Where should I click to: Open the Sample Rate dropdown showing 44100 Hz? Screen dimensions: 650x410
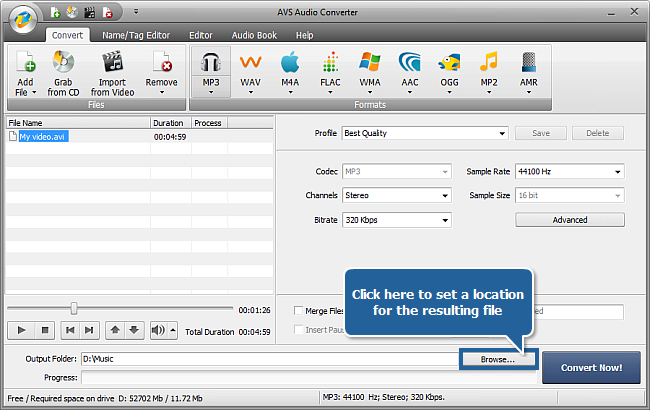pyautogui.click(x=570, y=171)
